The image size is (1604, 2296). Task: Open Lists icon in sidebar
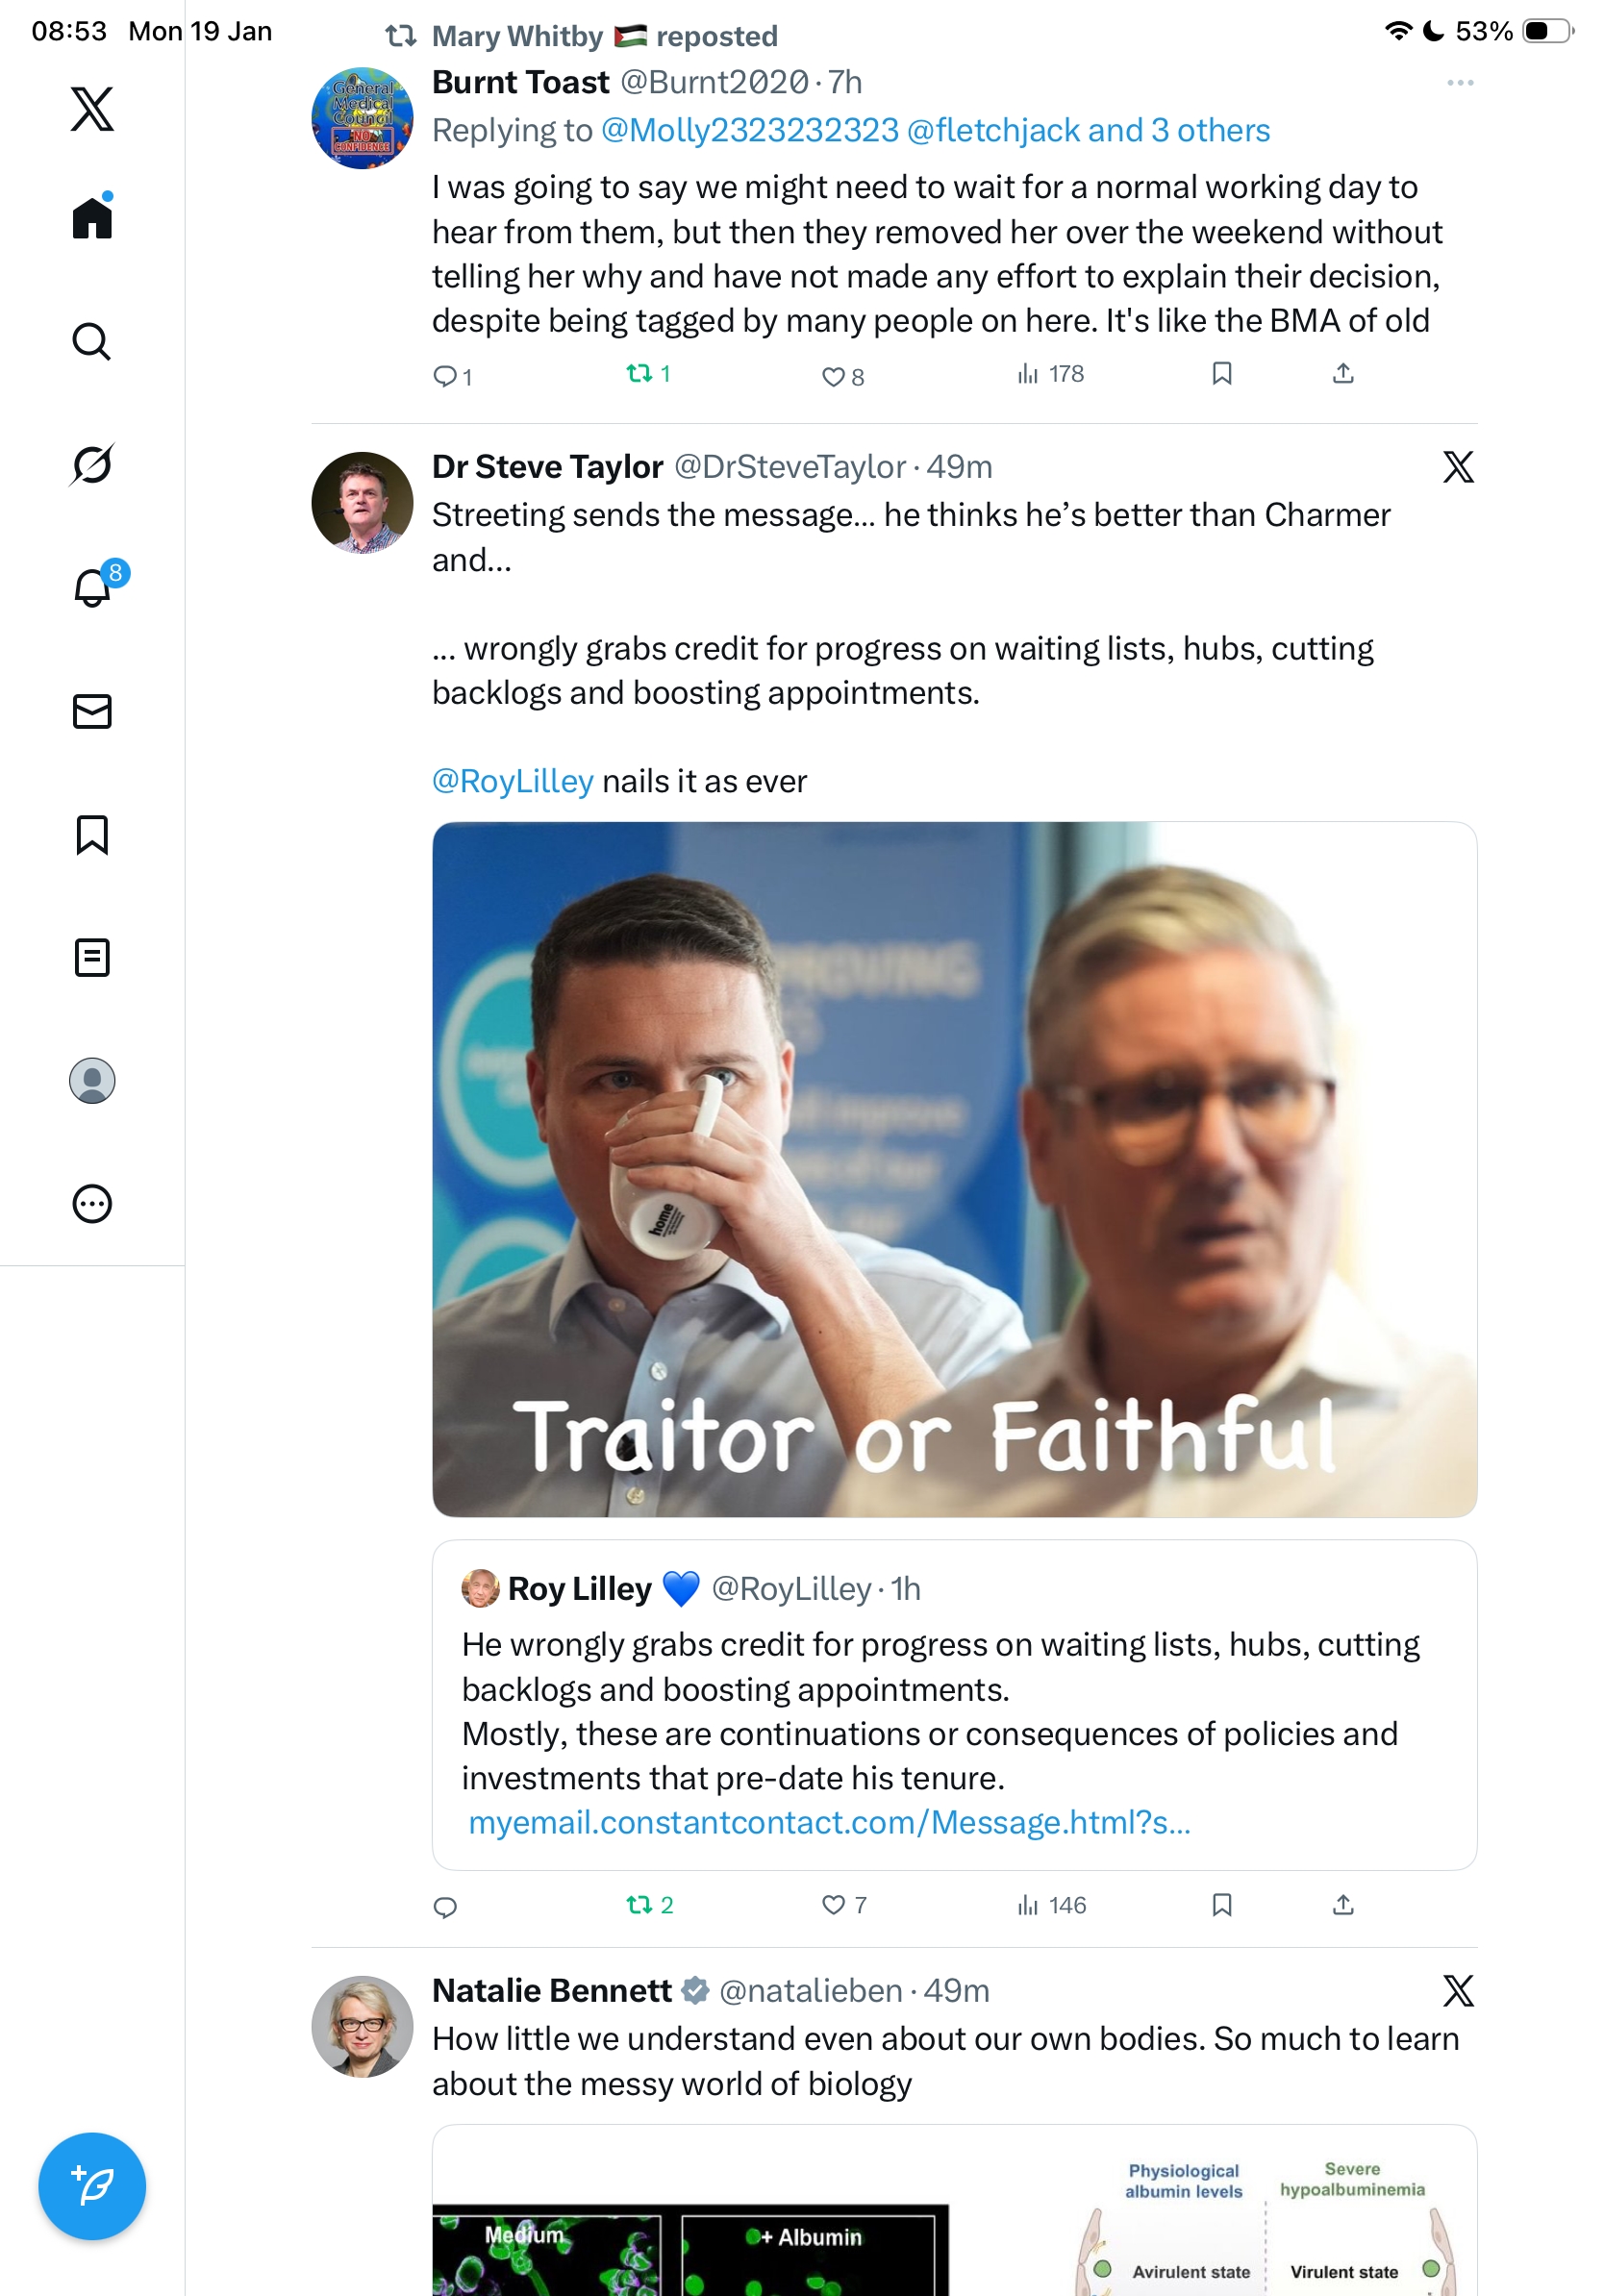[91, 958]
